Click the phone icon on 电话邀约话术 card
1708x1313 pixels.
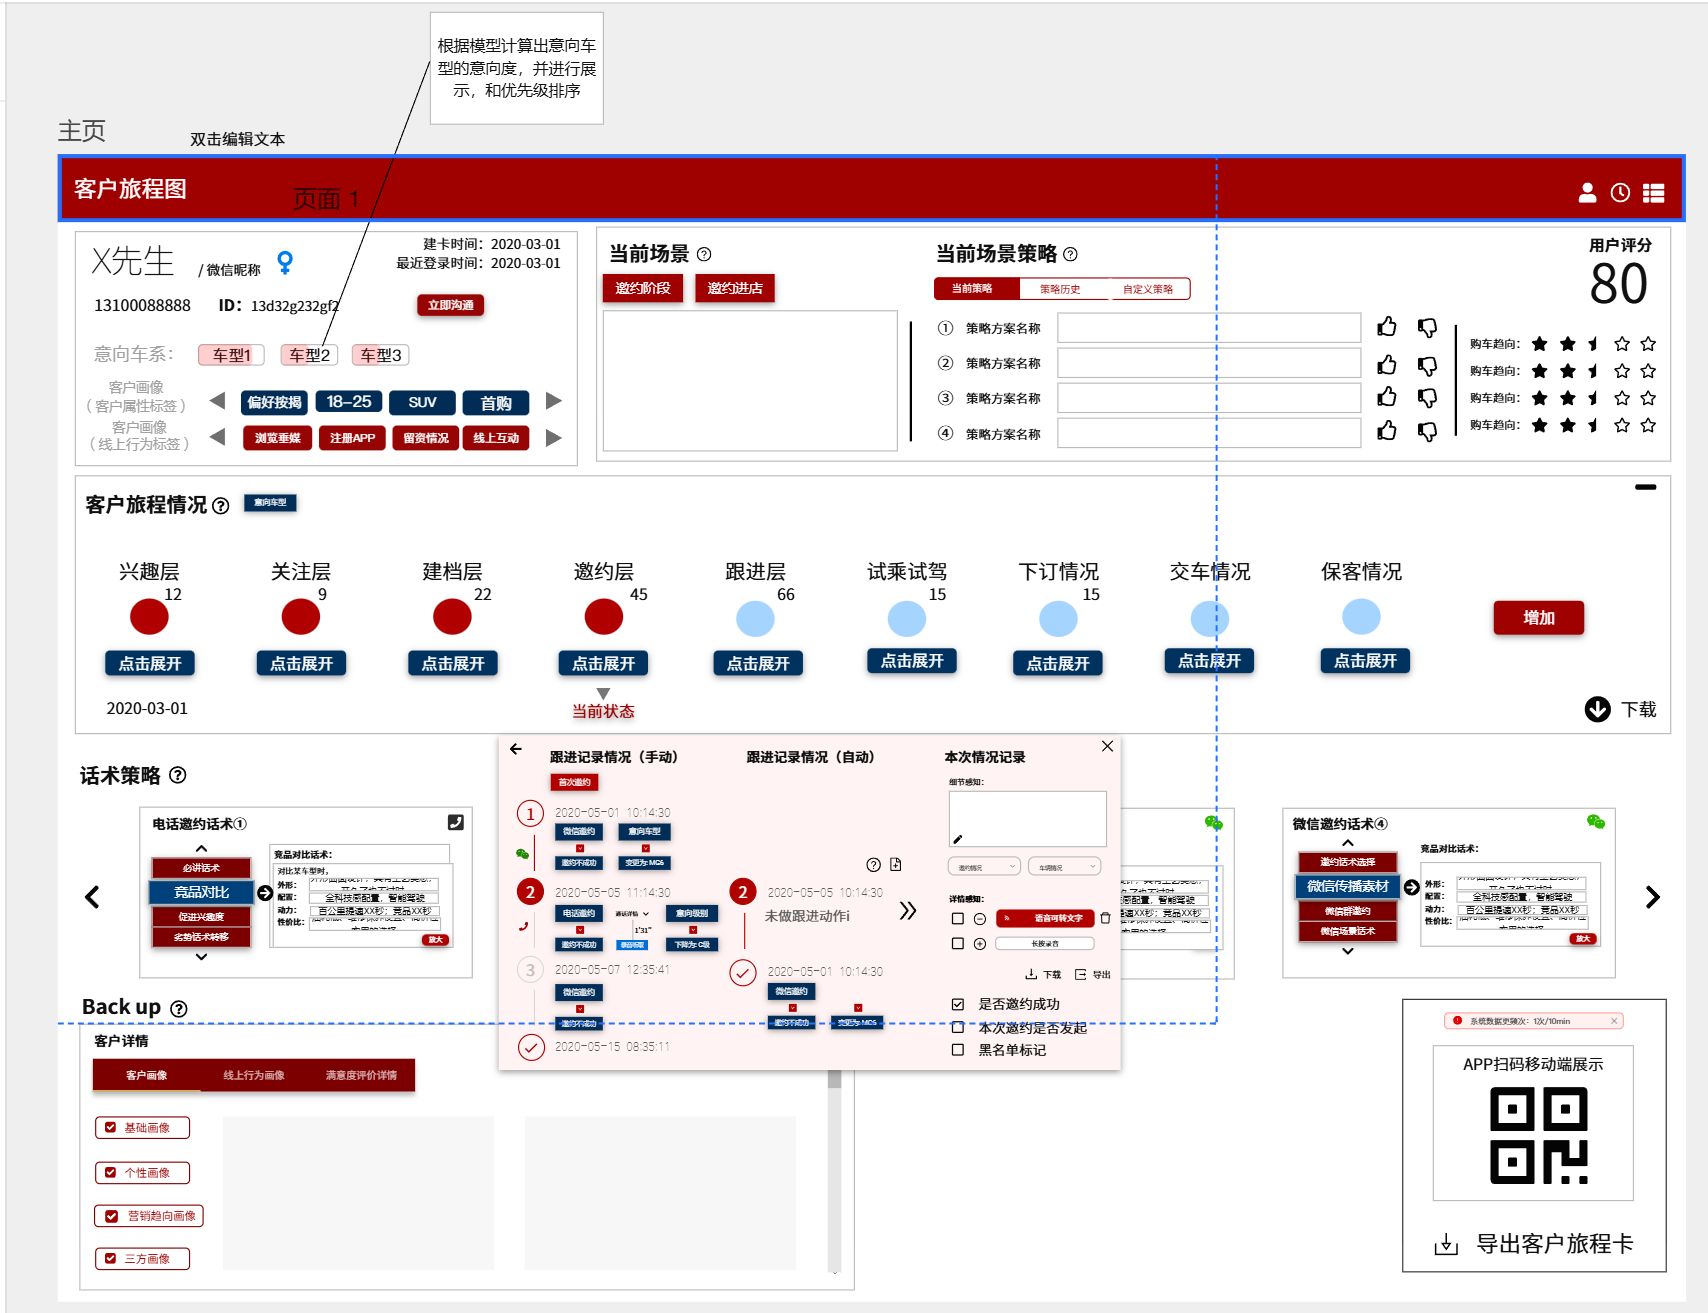coord(456,822)
